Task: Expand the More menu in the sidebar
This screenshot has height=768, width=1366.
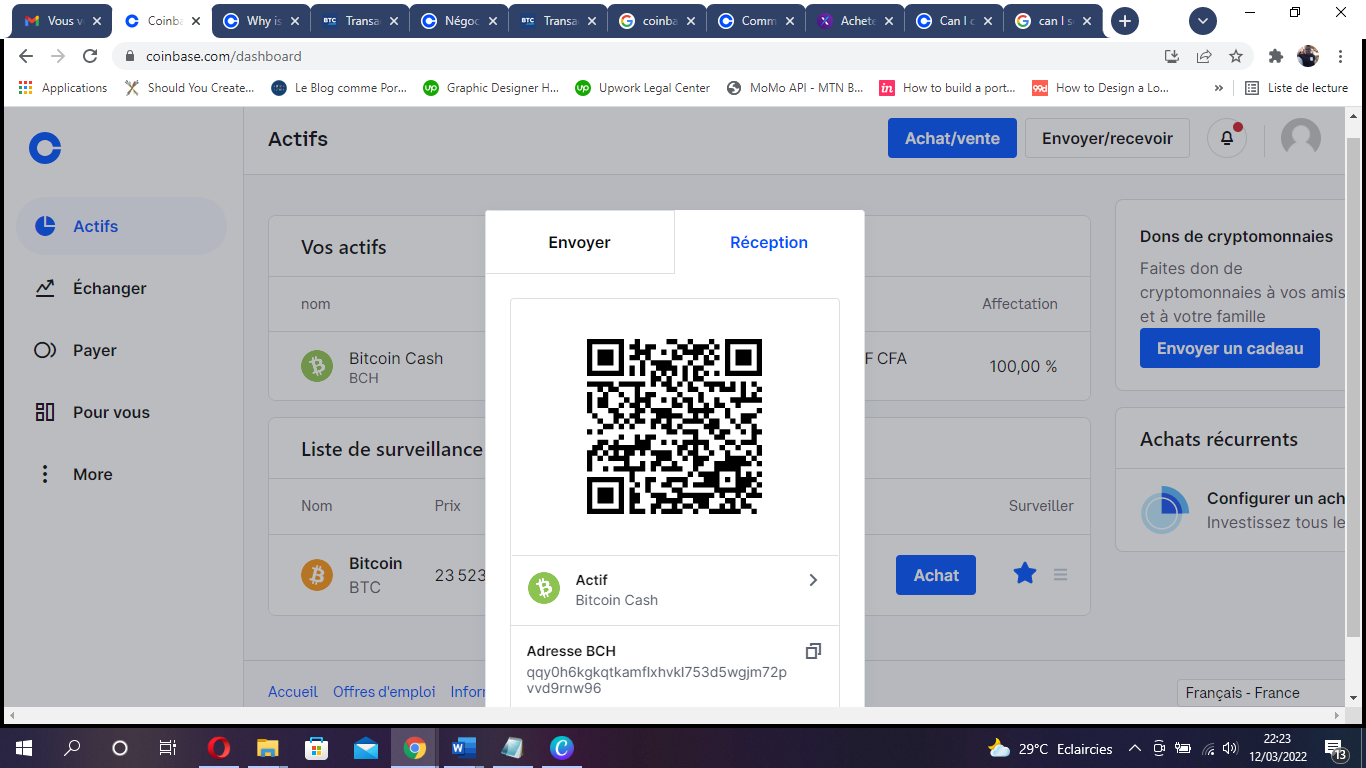Action: 93,475
